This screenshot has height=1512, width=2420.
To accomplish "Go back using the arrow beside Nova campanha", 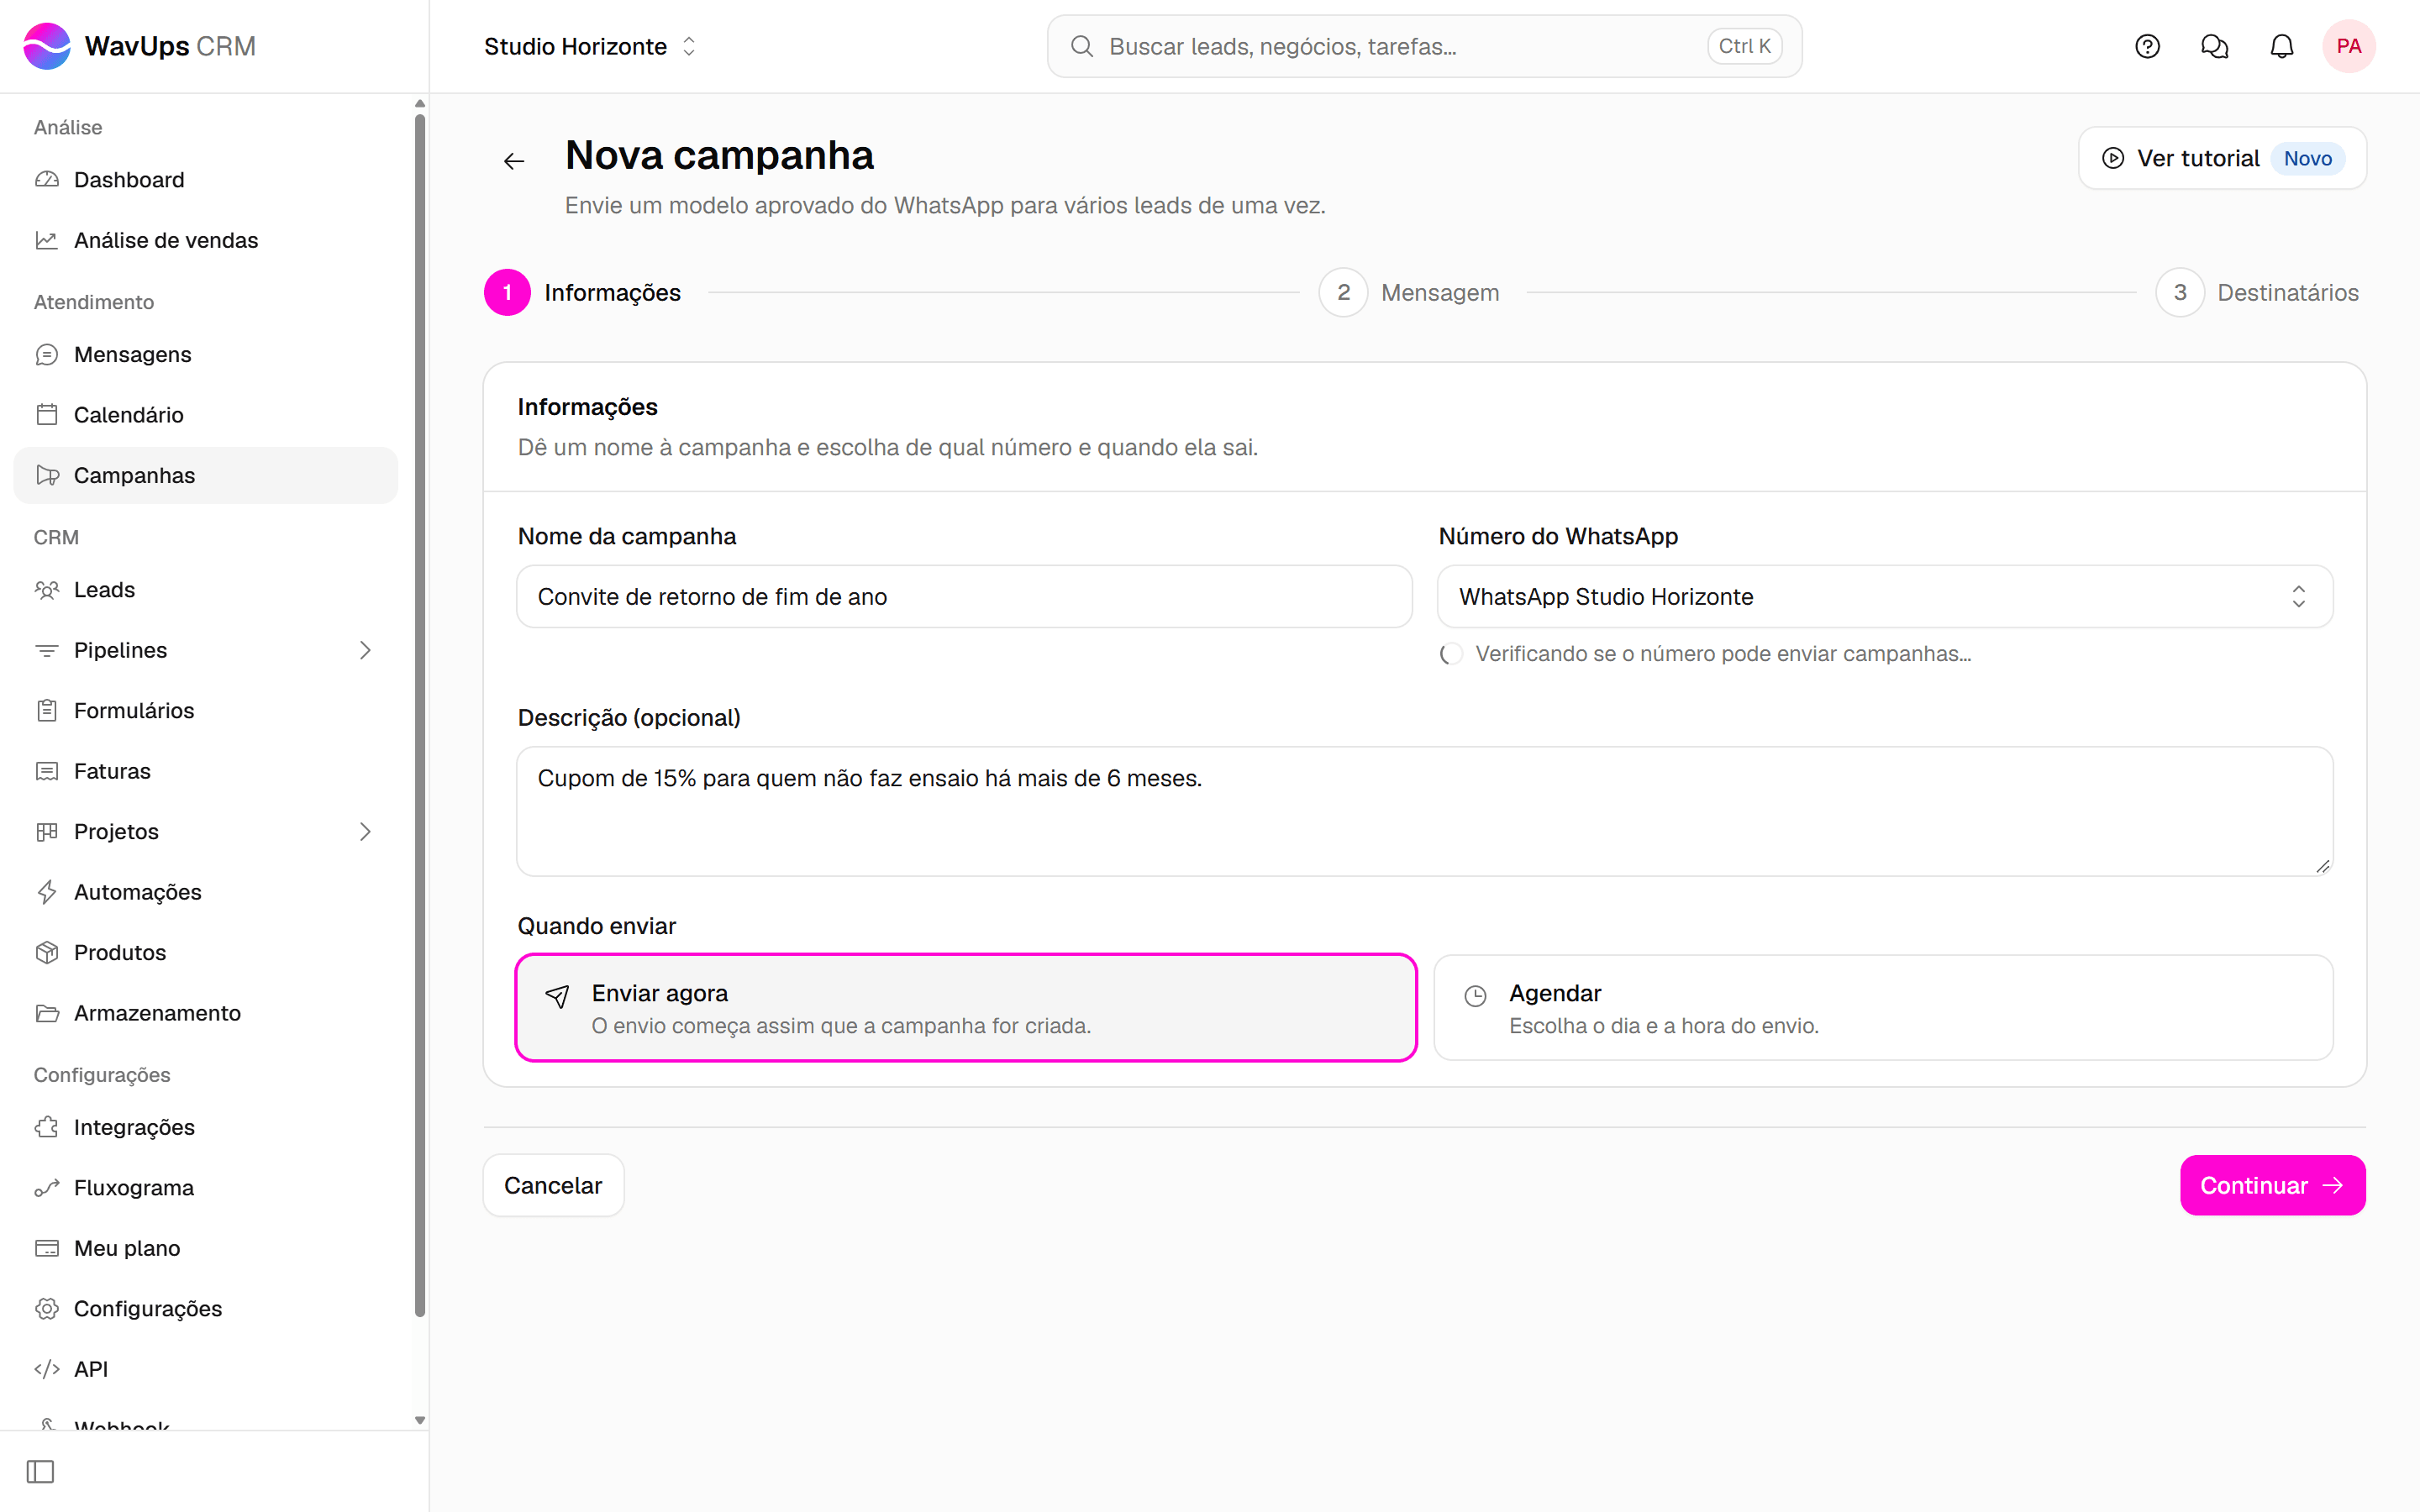I will pyautogui.click(x=514, y=161).
